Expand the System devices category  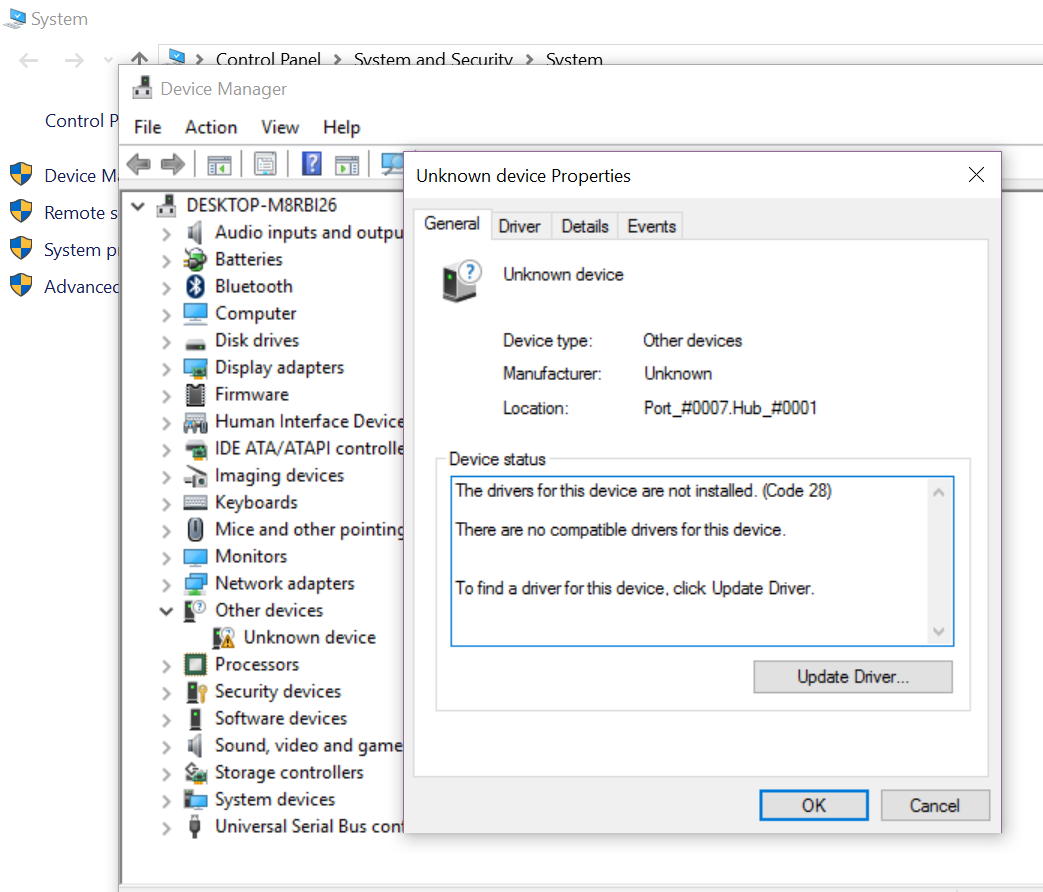pos(166,800)
